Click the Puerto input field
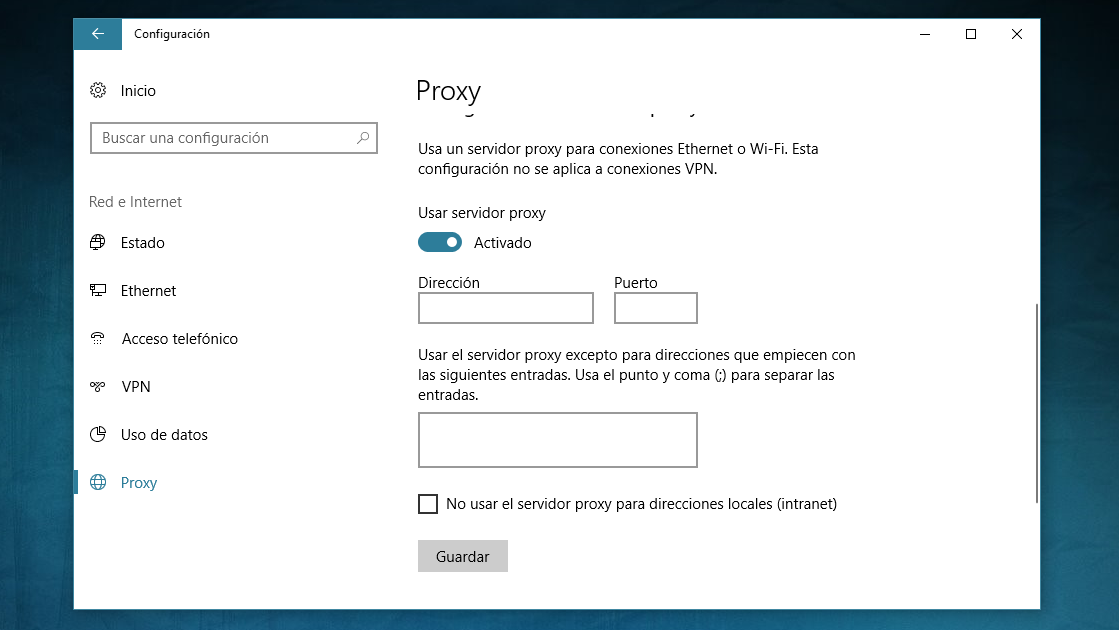Image resolution: width=1119 pixels, height=630 pixels. (655, 308)
